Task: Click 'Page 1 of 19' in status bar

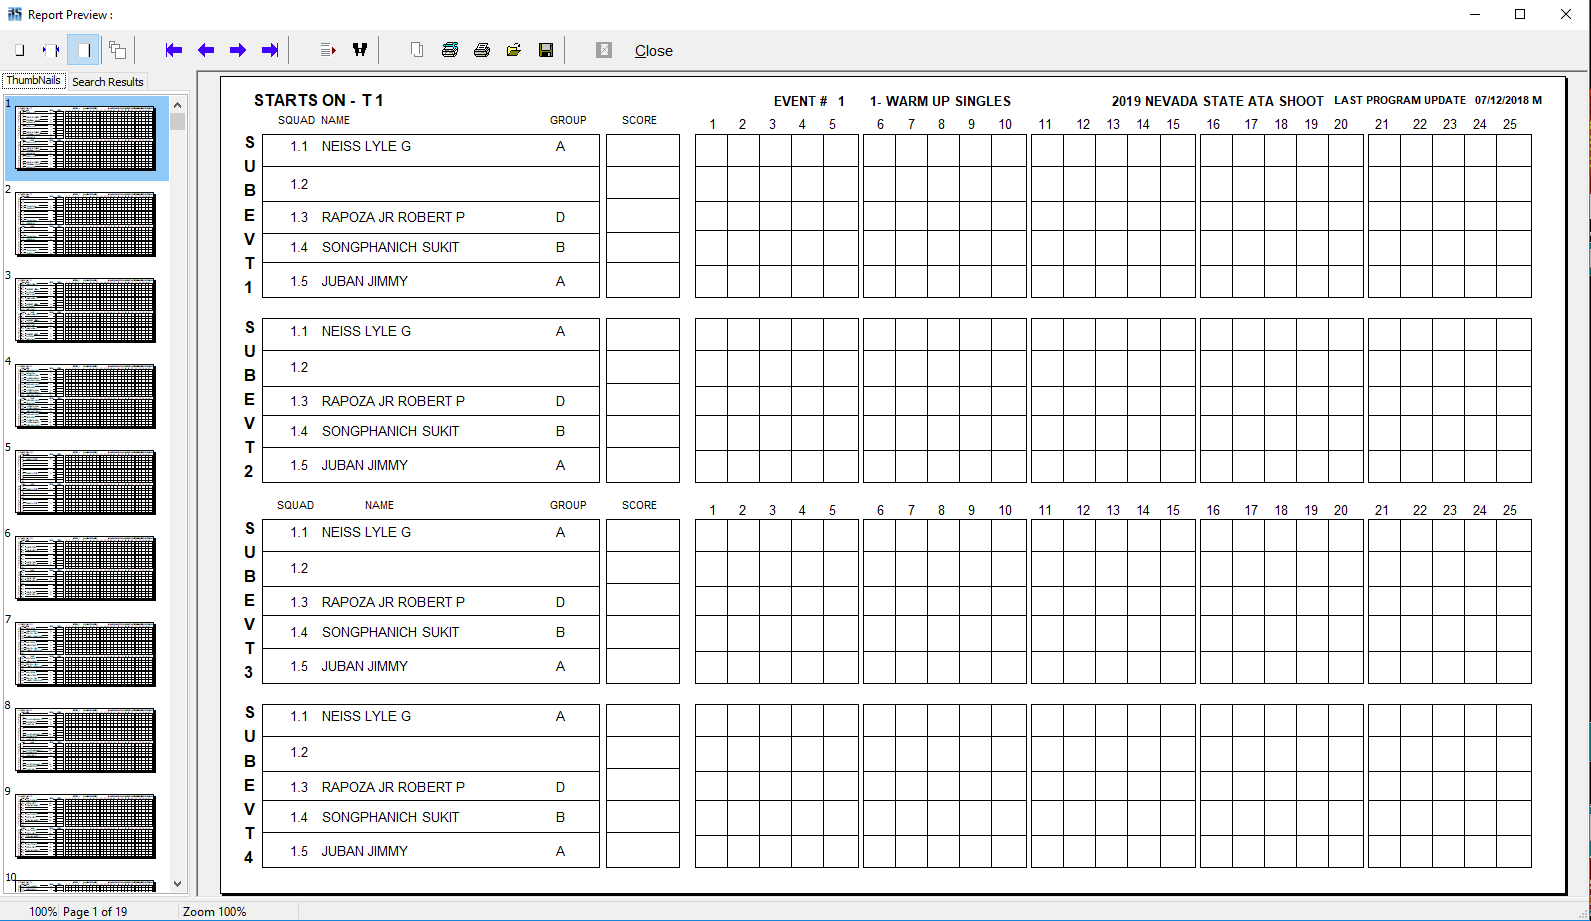Action: point(95,912)
